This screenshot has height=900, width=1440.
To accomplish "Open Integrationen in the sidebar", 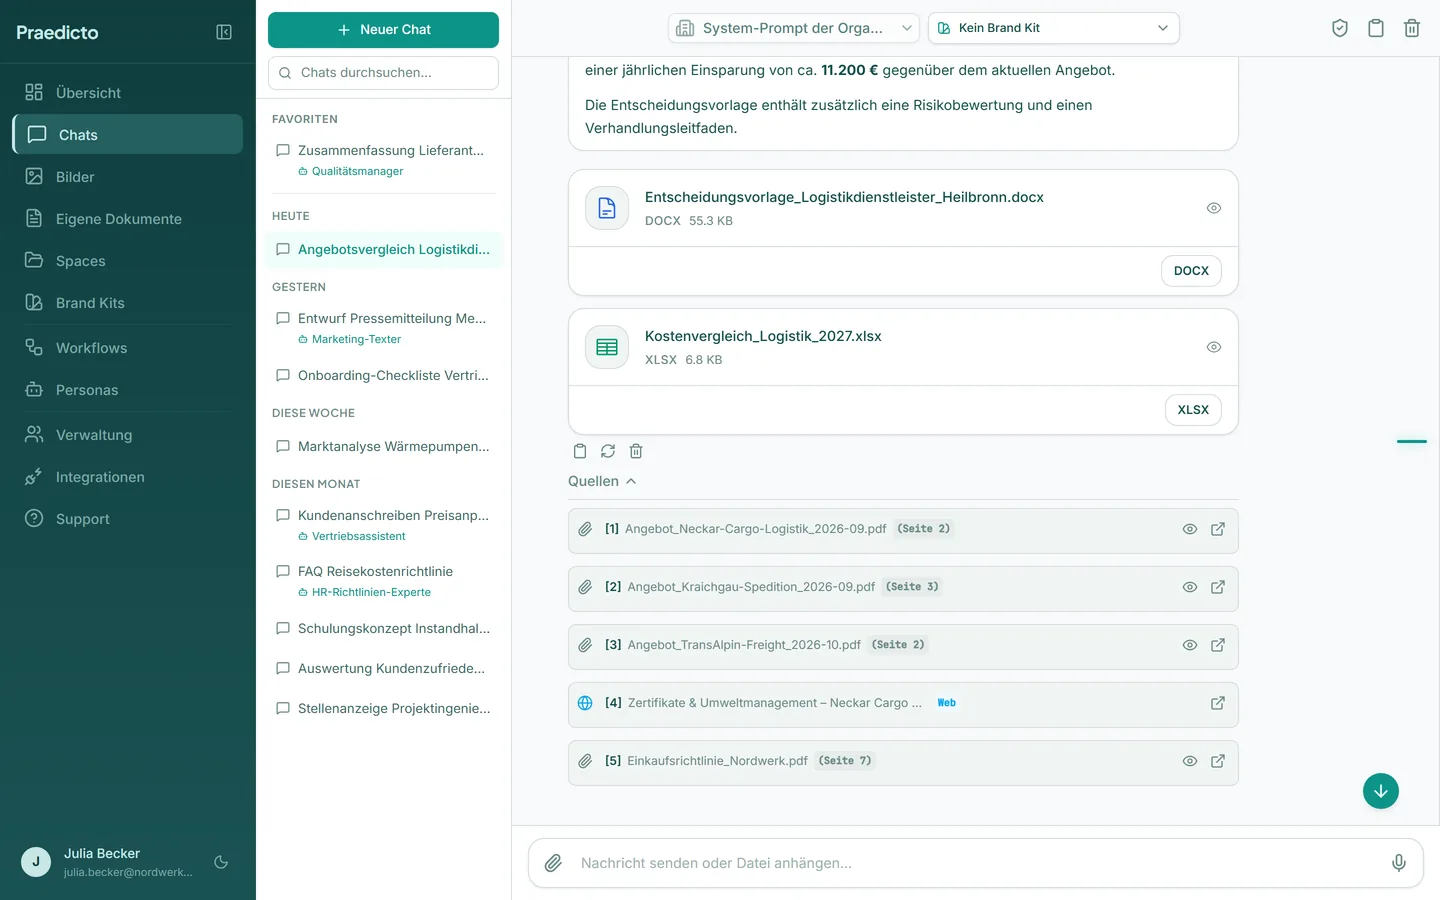I will [128, 477].
